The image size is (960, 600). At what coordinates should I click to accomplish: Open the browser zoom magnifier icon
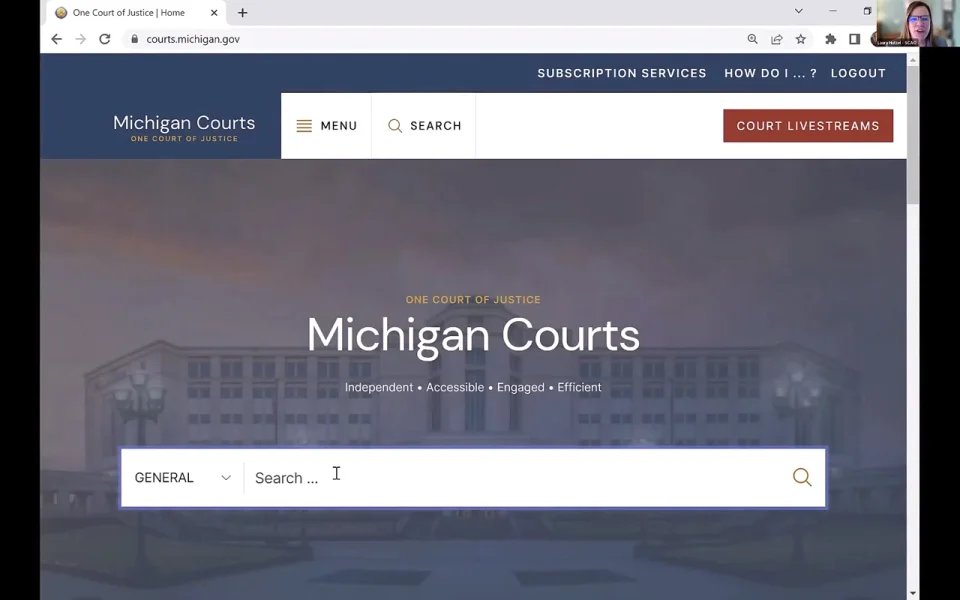tap(752, 39)
